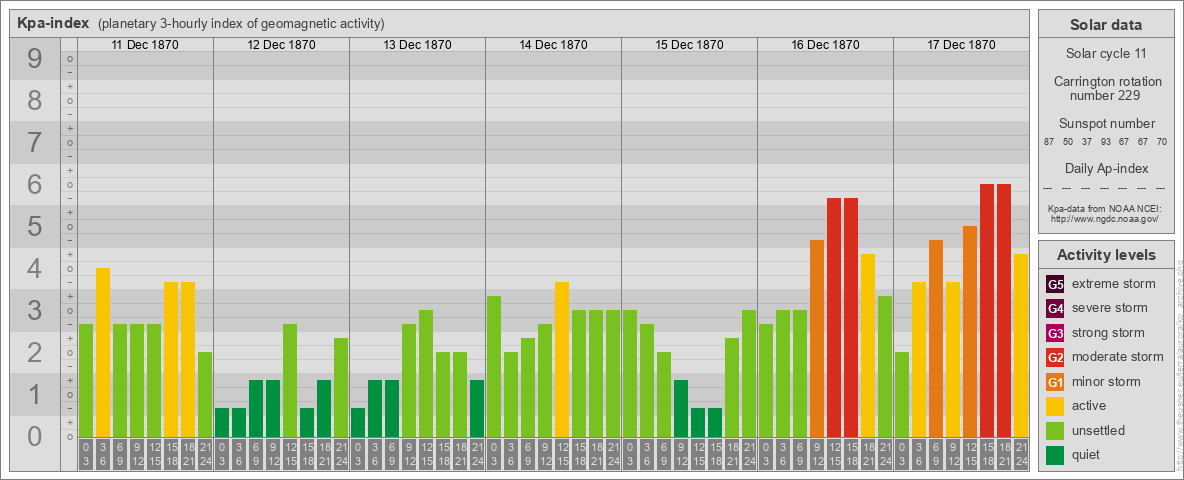Viewport: 1184px width, 480px height.
Task: Select the light green unsettled legend swatch
Action: point(1055,430)
